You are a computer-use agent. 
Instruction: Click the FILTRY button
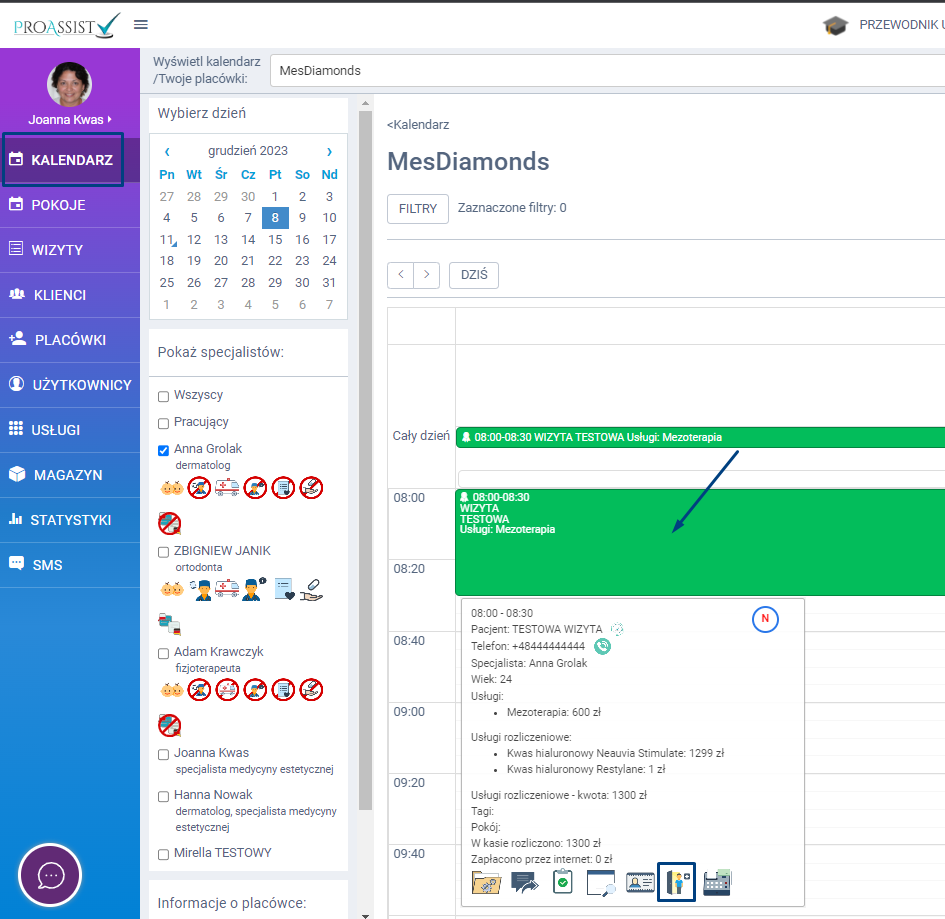(x=418, y=209)
